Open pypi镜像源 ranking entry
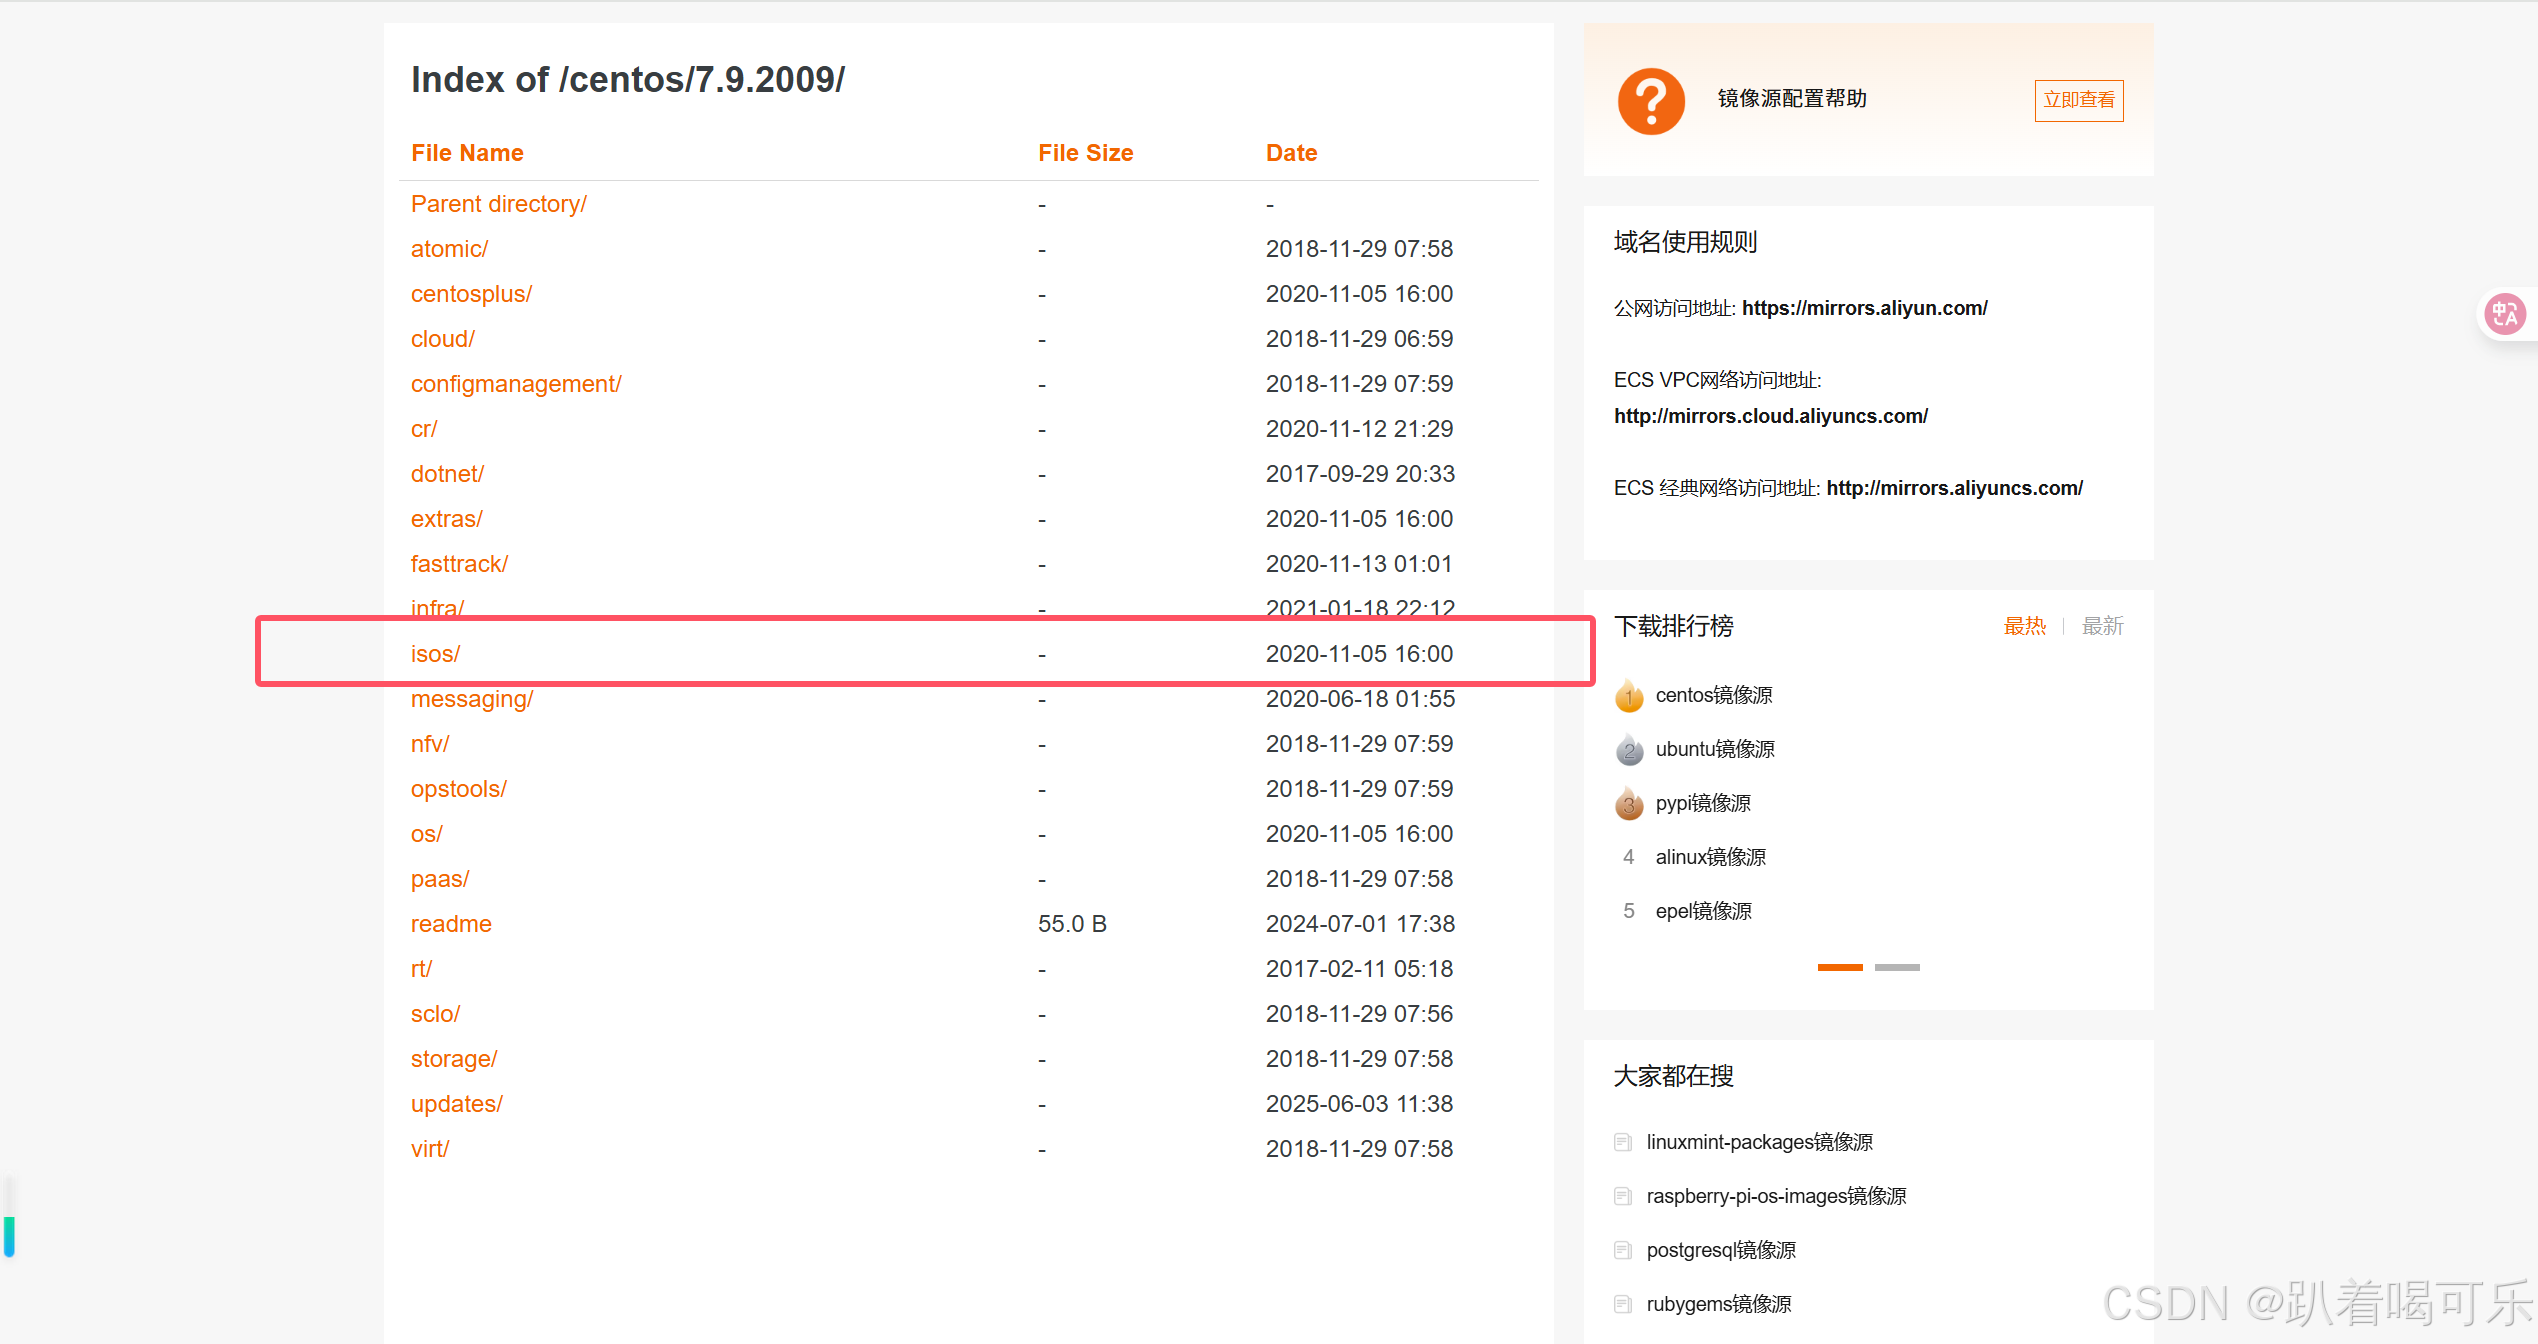This screenshot has width=2538, height=1344. pos(1702,803)
